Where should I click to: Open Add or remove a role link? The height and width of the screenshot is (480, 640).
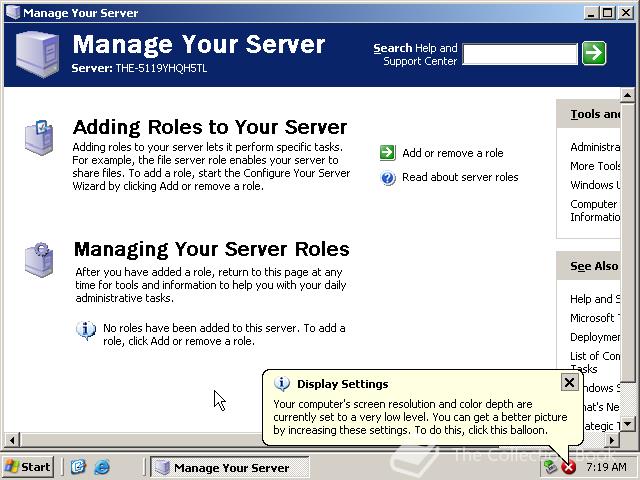tap(453, 153)
